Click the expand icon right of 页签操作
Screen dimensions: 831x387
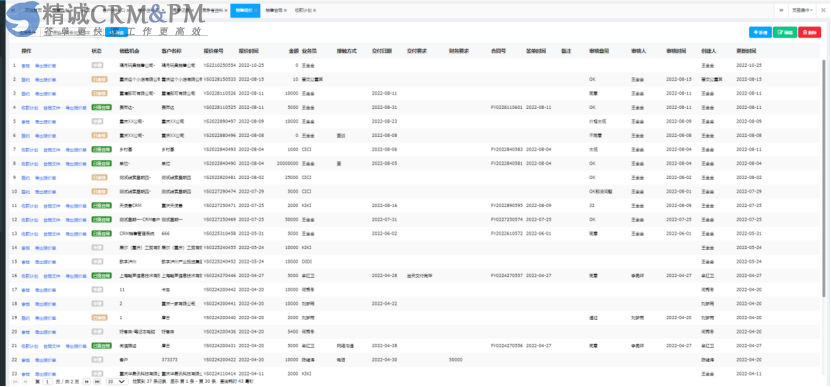click(823, 10)
